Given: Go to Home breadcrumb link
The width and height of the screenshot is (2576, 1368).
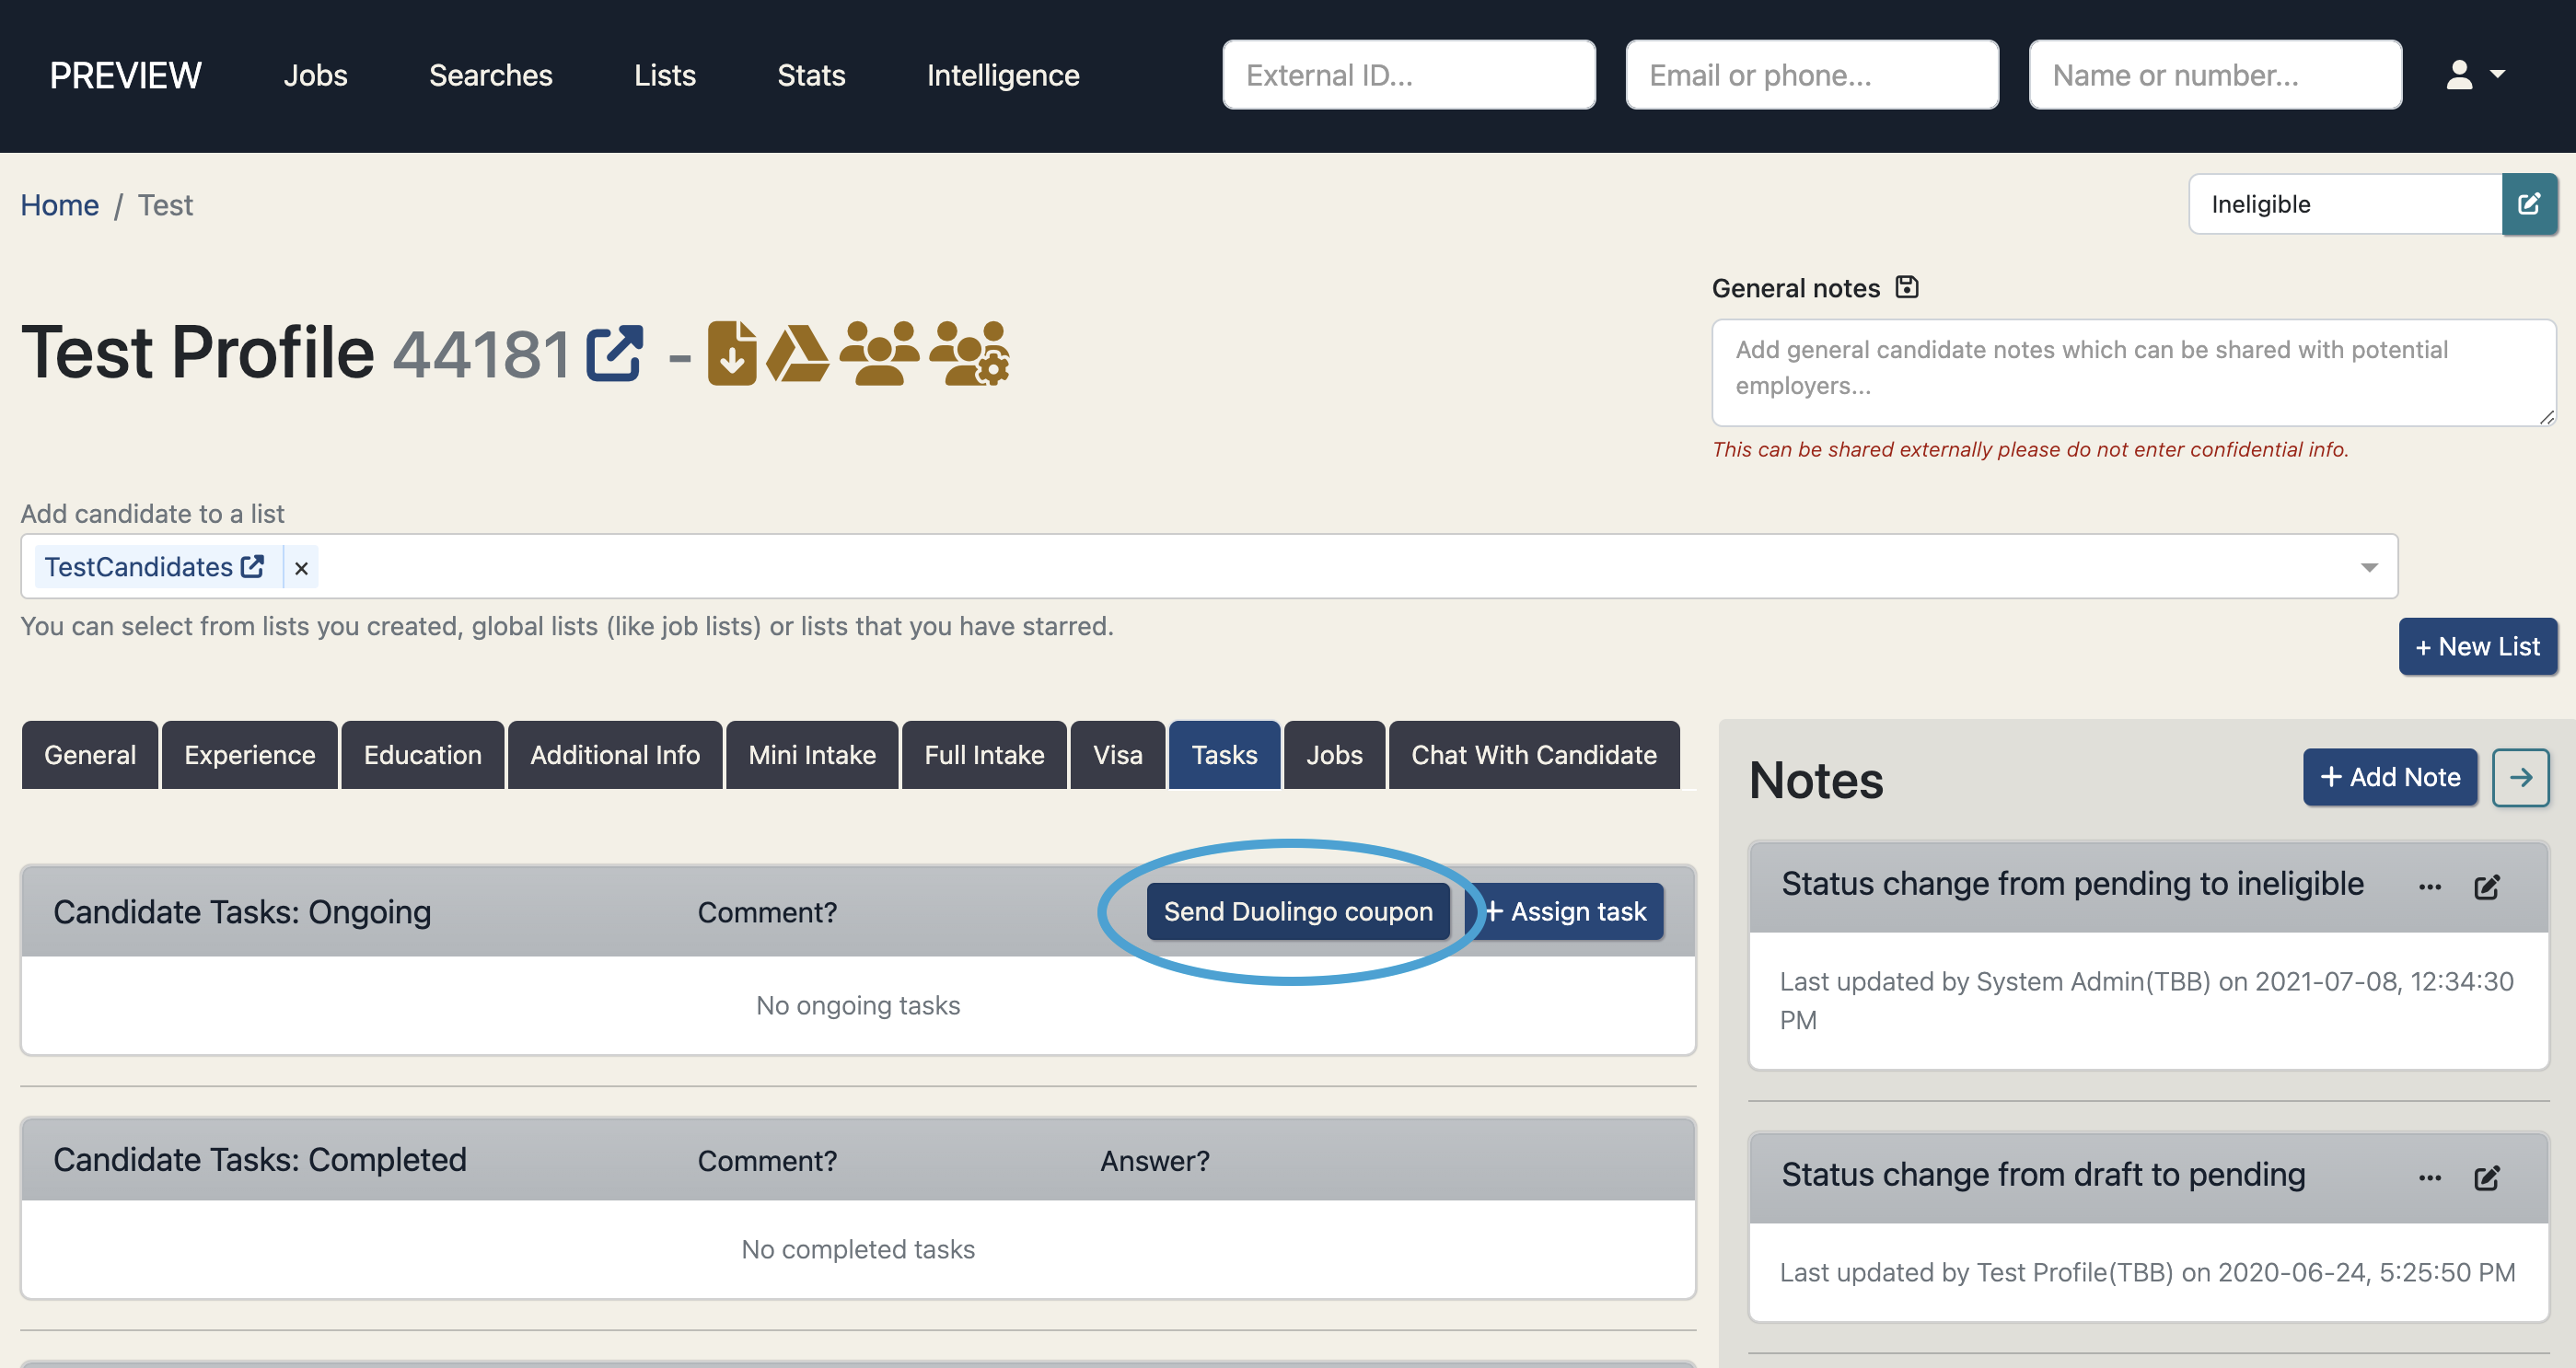Looking at the screenshot, I should tap(60, 205).
